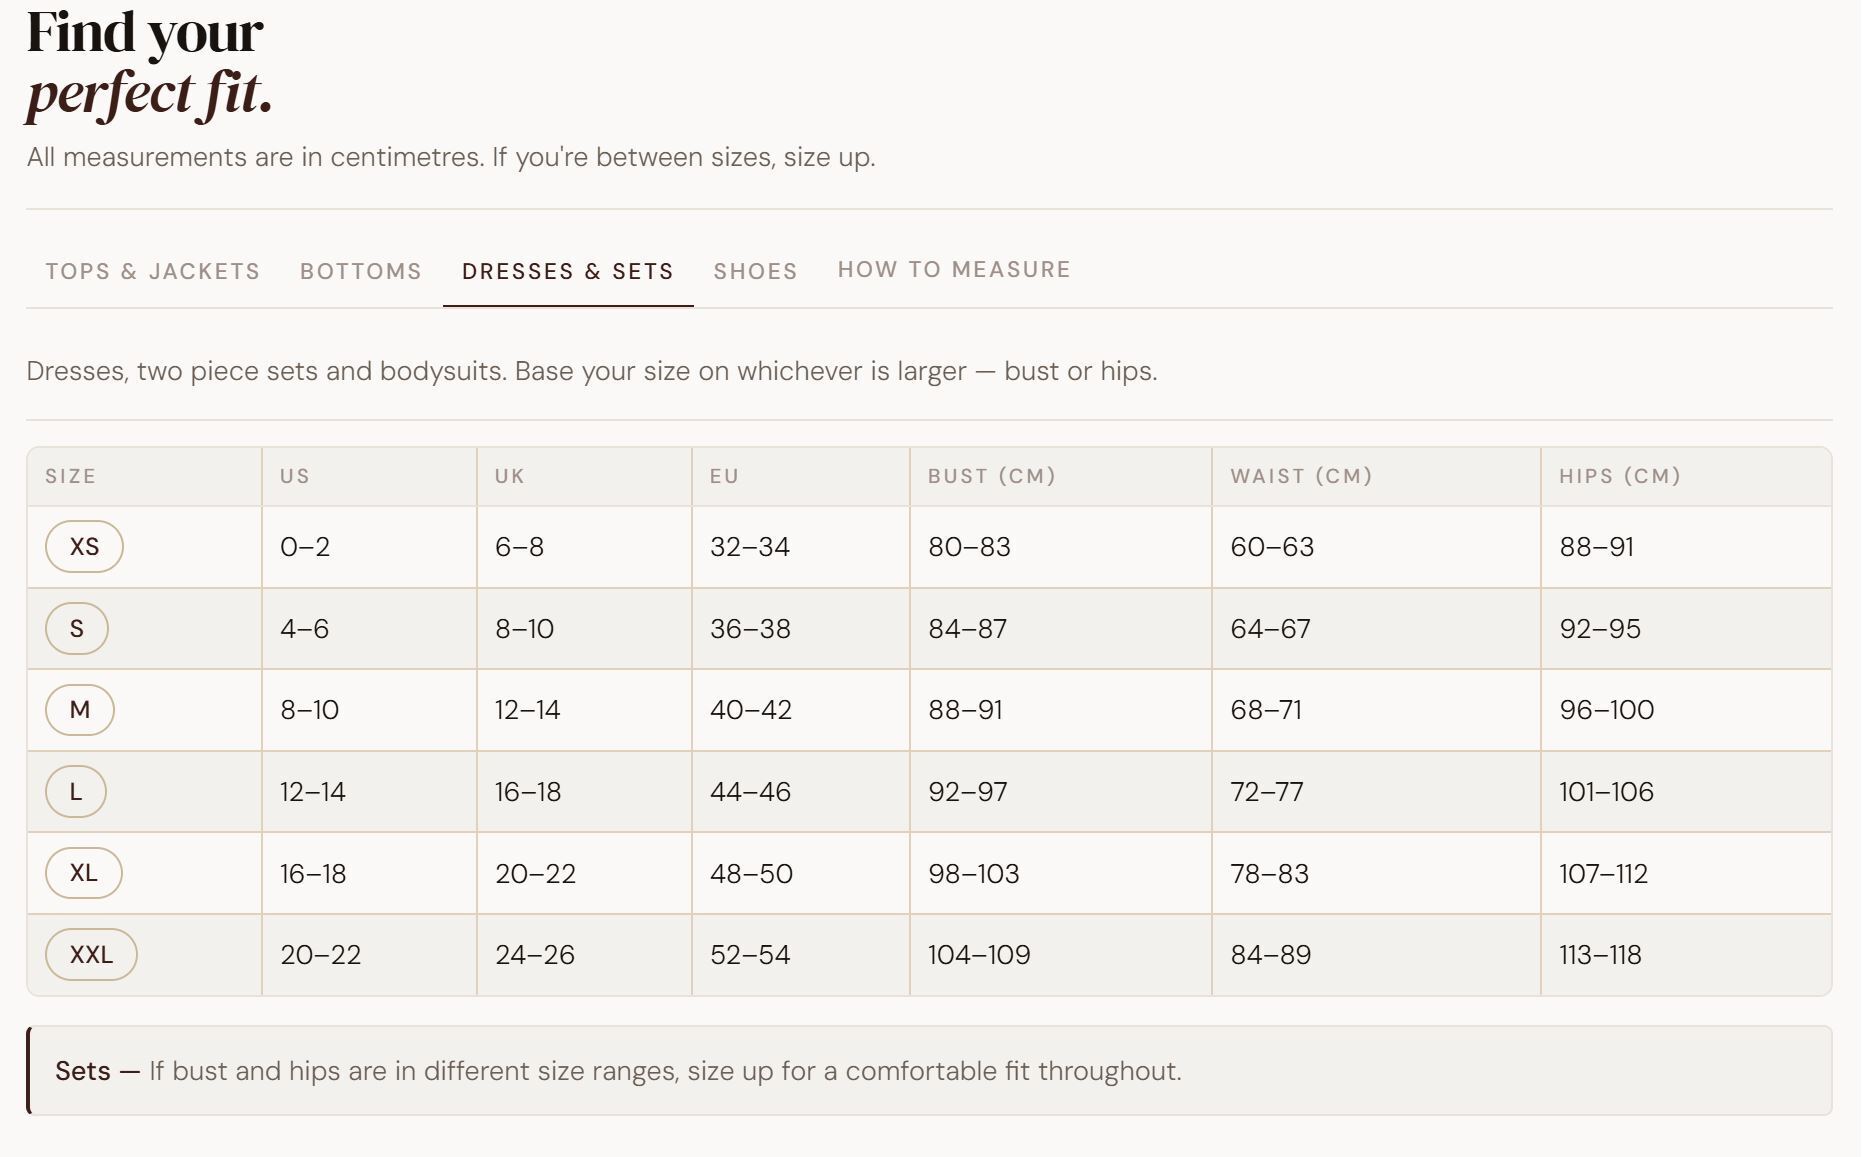Select the S size pill

[x=77, y=628]
